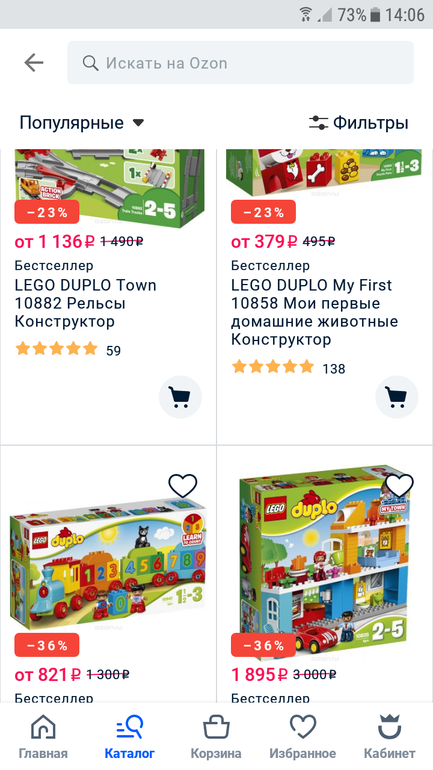Click the Искать на Ozon search field
Screen dimensions: 433x770
[x=240, y=63]
